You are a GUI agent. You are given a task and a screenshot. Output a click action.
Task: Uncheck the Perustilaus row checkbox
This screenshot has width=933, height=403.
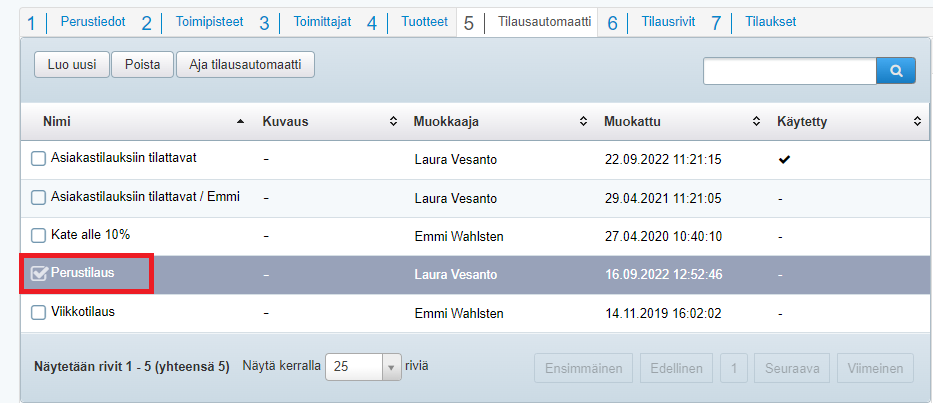pyautogui.click(x=39, y=273)
